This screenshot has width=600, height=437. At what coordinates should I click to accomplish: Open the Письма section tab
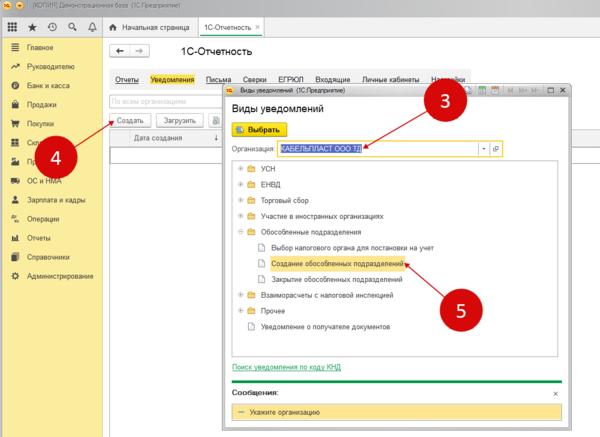[218, 80]
